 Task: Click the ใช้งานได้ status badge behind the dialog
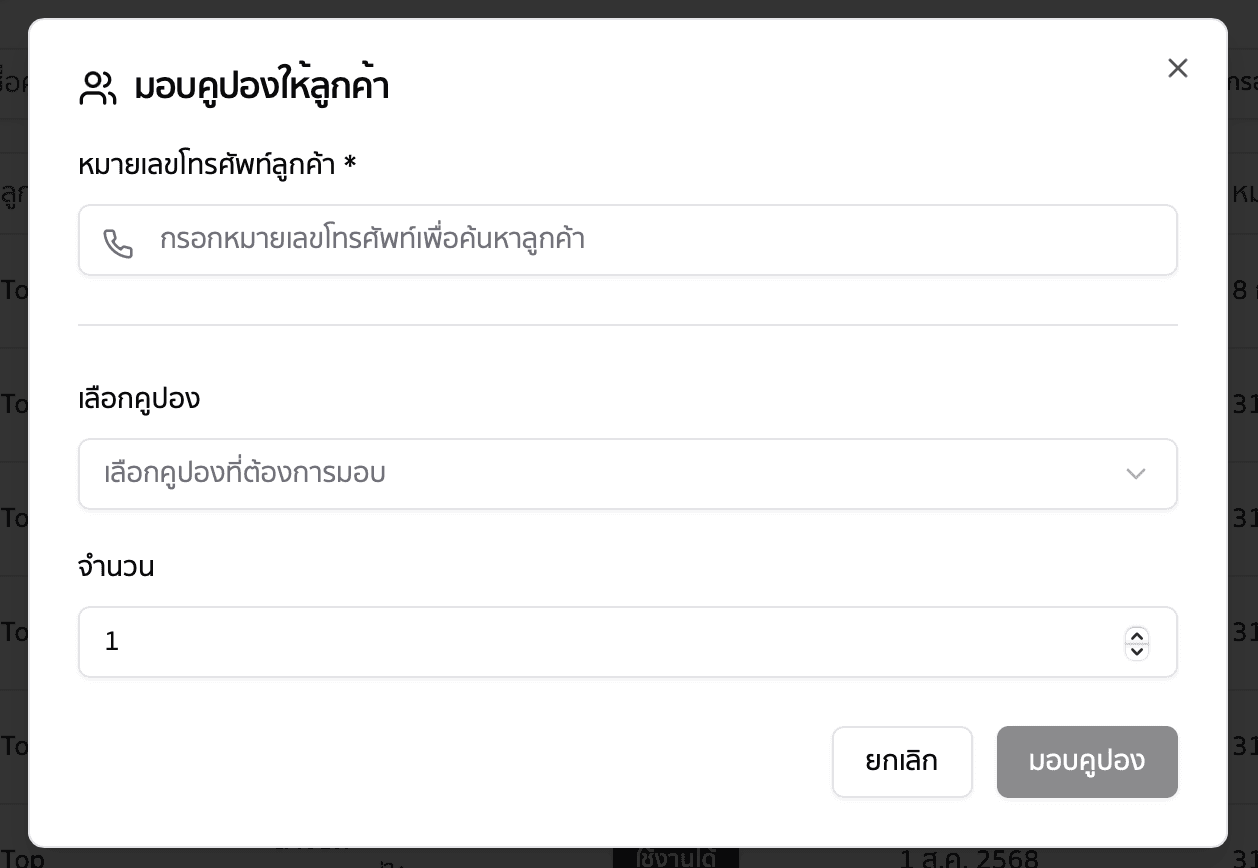[x=676, y=858]
